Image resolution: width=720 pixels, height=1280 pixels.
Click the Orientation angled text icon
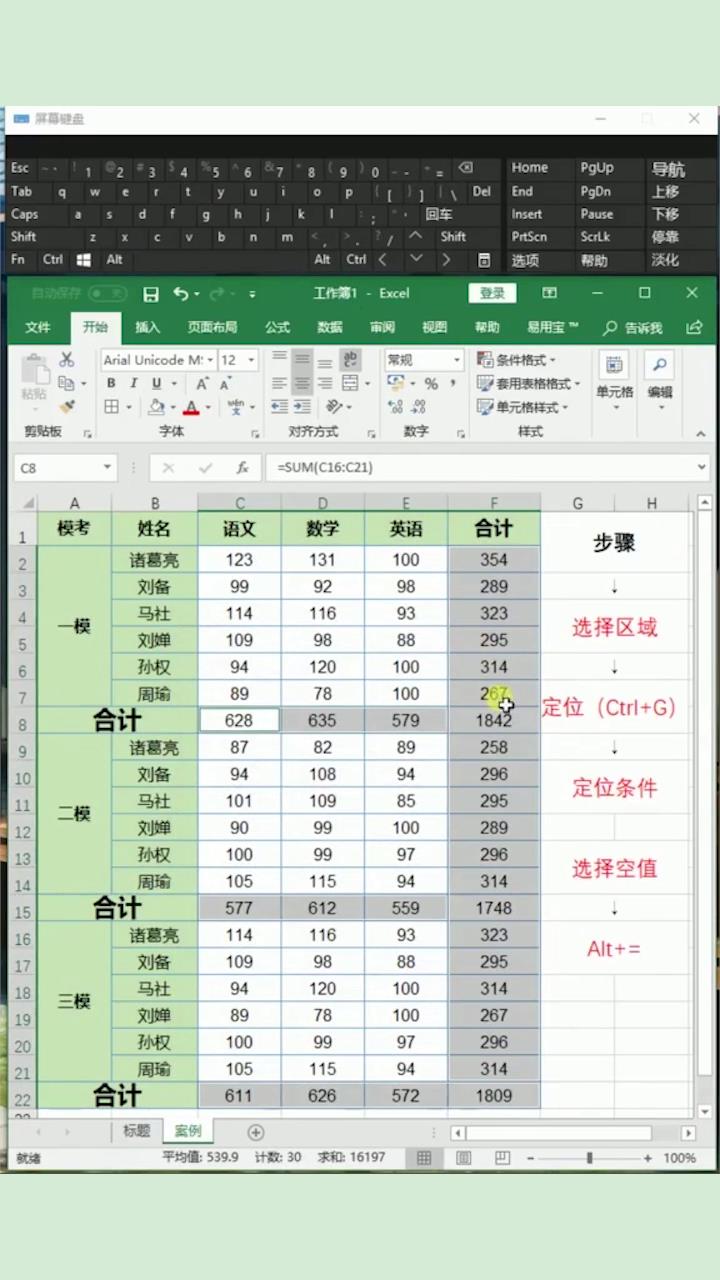[x=334, y=407]
